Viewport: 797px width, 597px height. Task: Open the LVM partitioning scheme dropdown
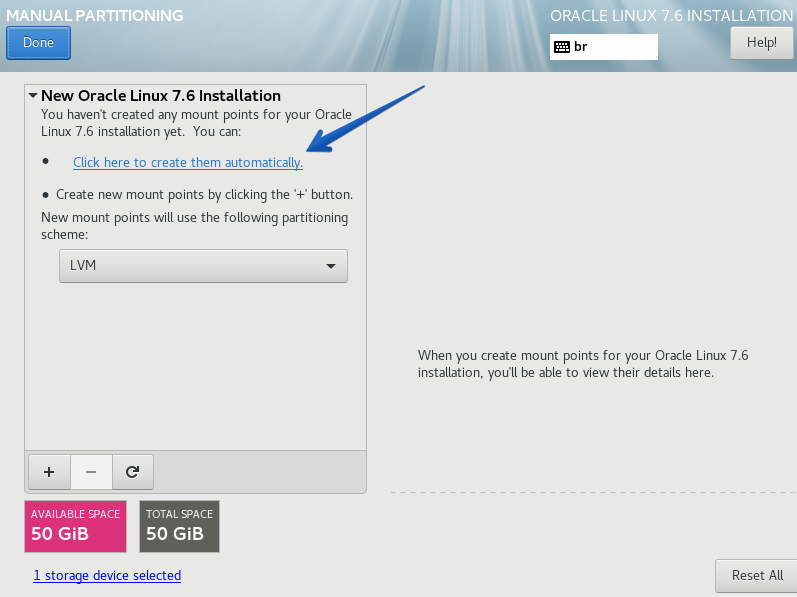[x=202, y=266]
